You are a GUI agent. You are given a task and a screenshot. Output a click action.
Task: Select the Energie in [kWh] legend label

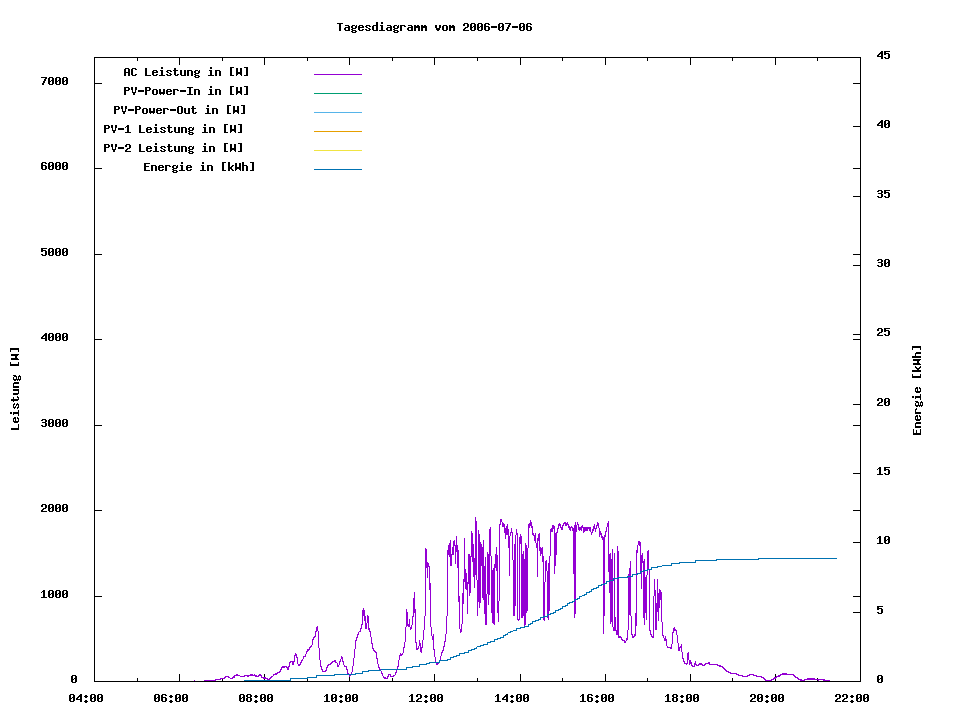click(x=199, y=167)
